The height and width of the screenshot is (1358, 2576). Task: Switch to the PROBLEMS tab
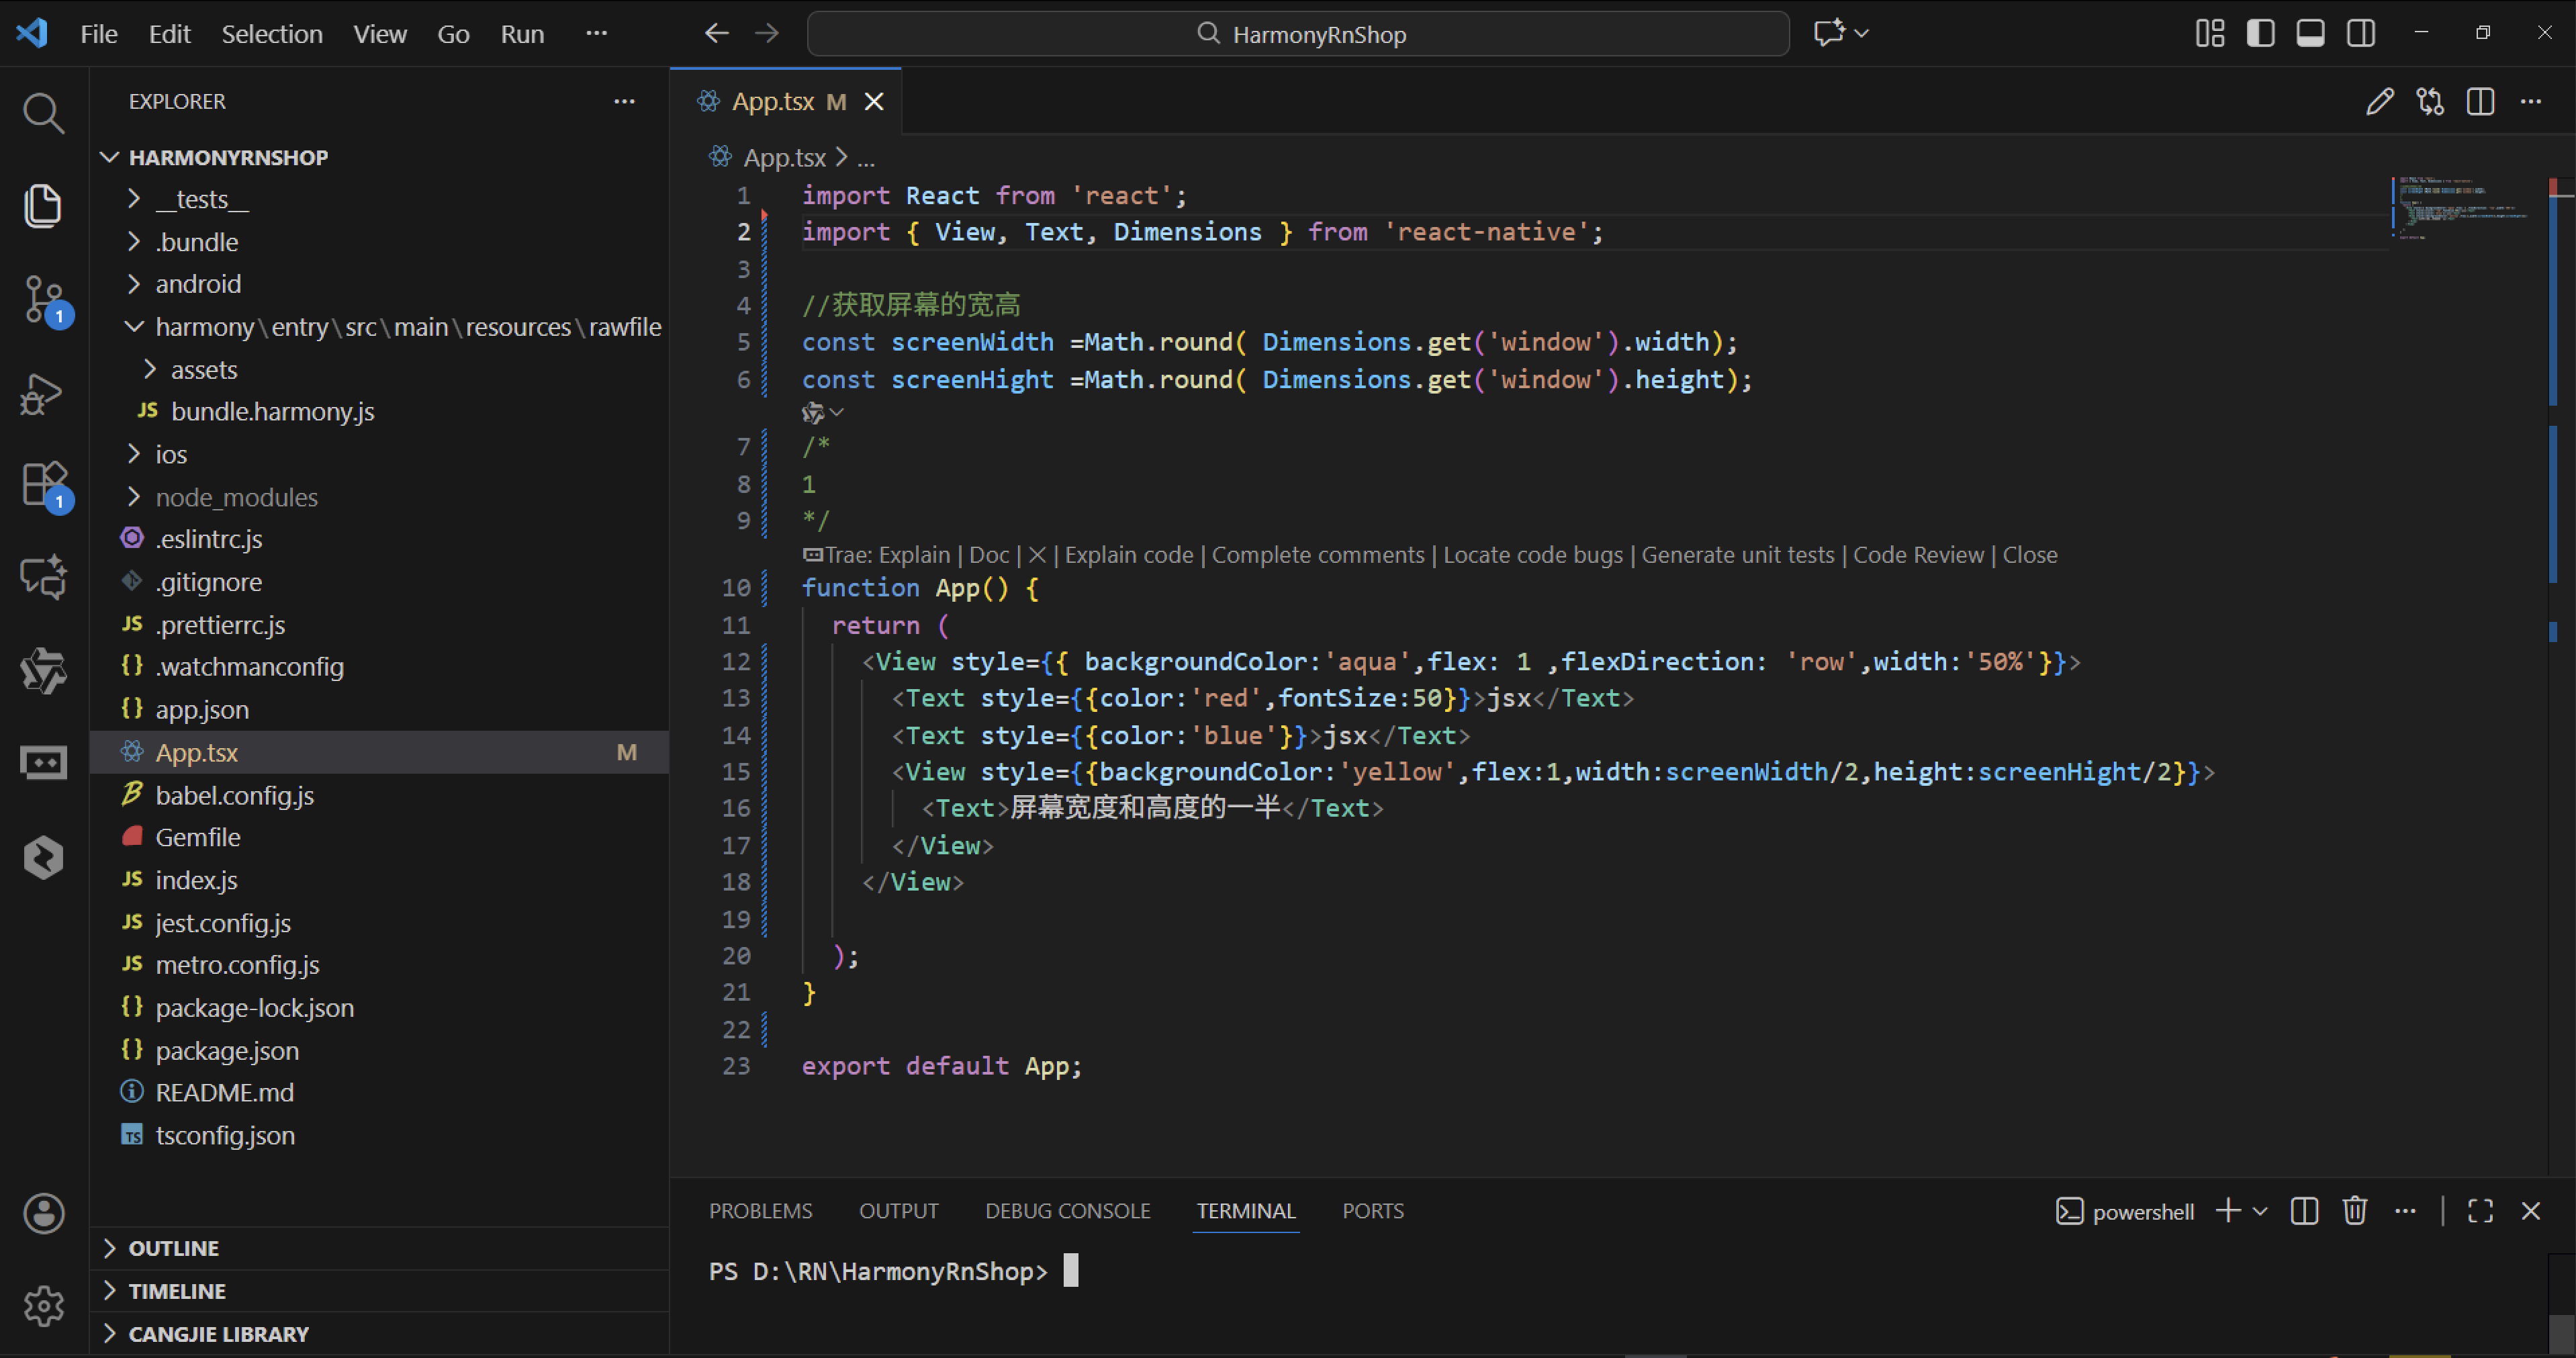point(761,1211)
